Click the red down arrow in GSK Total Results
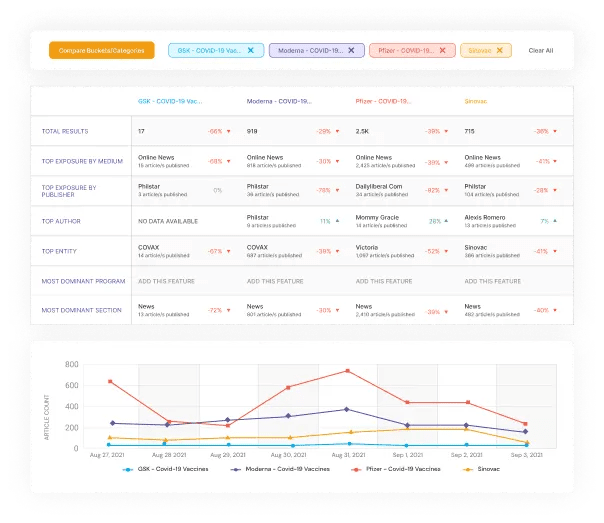This screenshot has width=604, height=523. point(227,131)
